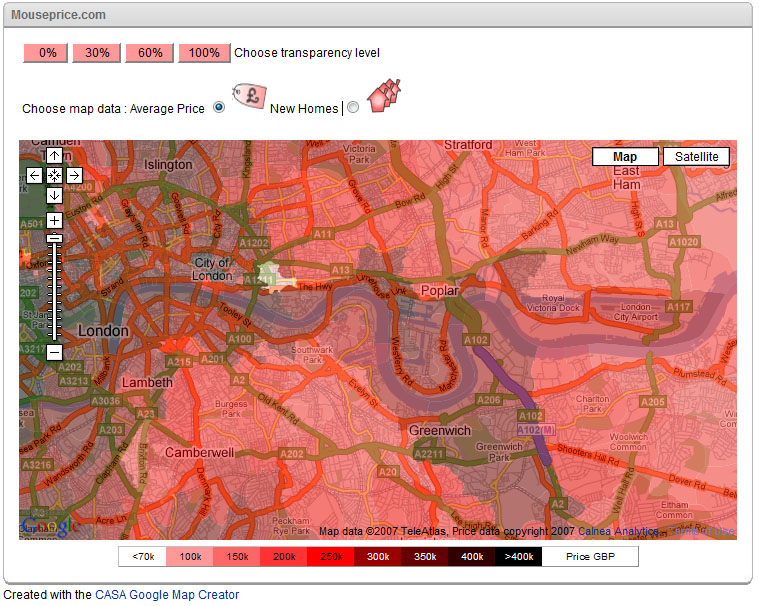Click the center/reset map position icon

(x=54, y=175)
